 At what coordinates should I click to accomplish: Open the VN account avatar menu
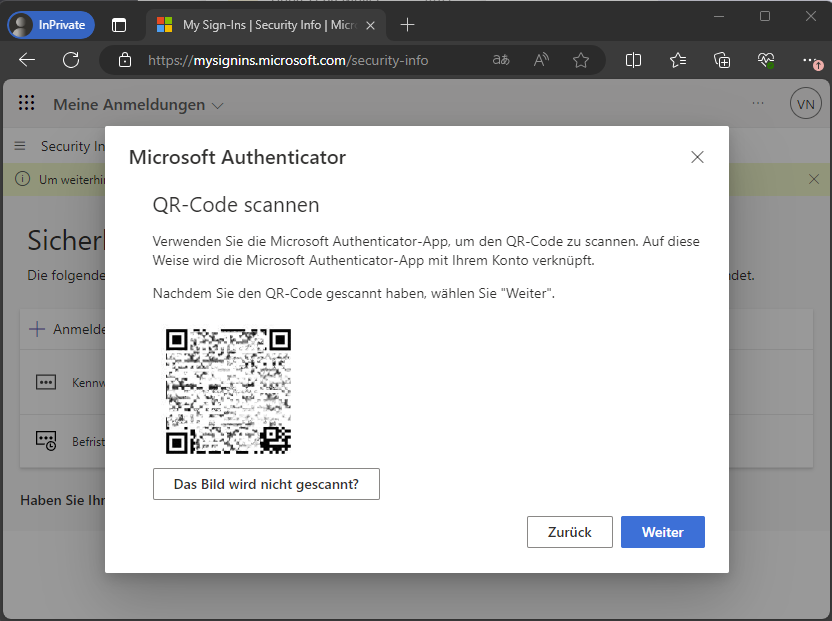point(804,104)
